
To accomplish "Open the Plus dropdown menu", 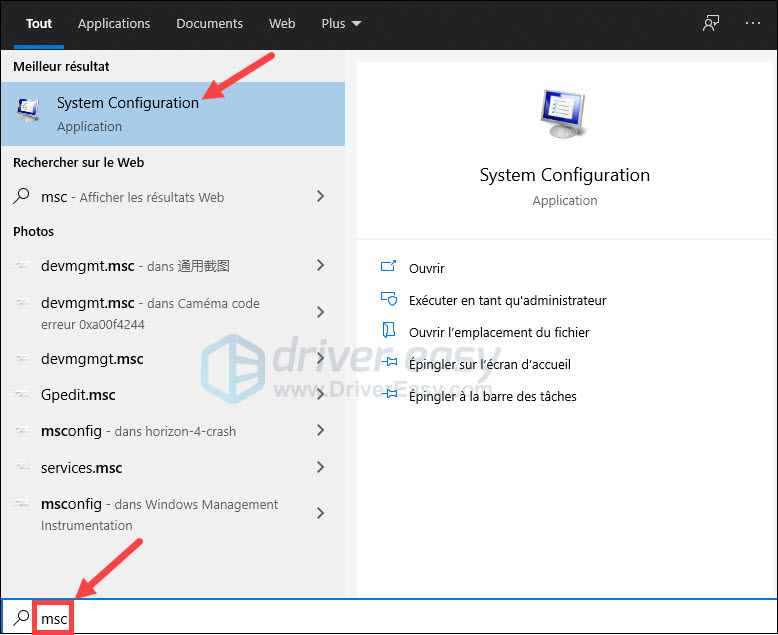I will pos(341,23).
